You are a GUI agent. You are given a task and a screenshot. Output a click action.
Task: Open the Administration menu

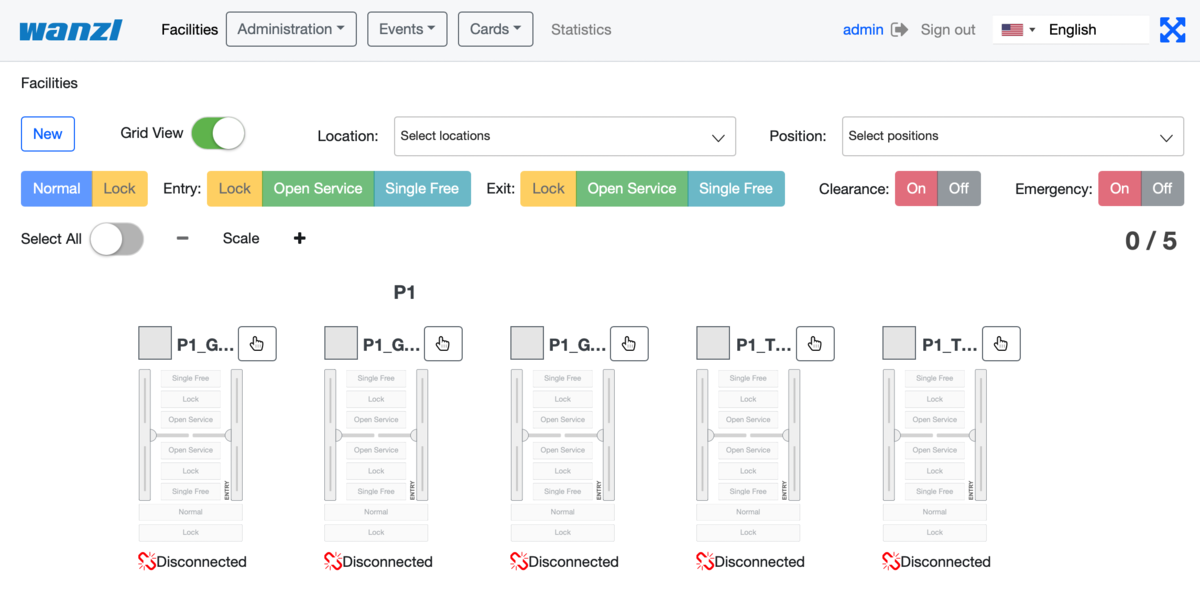click(291, 29)
